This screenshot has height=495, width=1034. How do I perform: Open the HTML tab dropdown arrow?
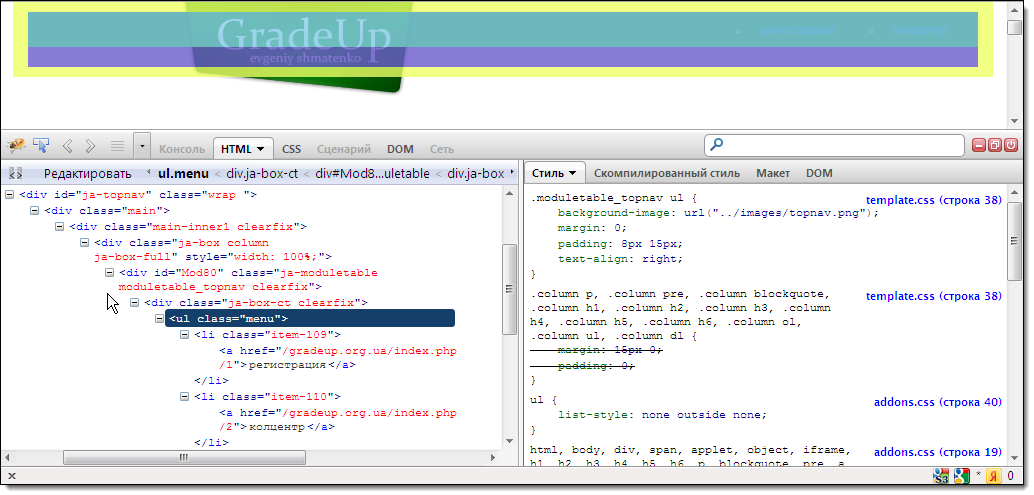click(x=261, y=149)
